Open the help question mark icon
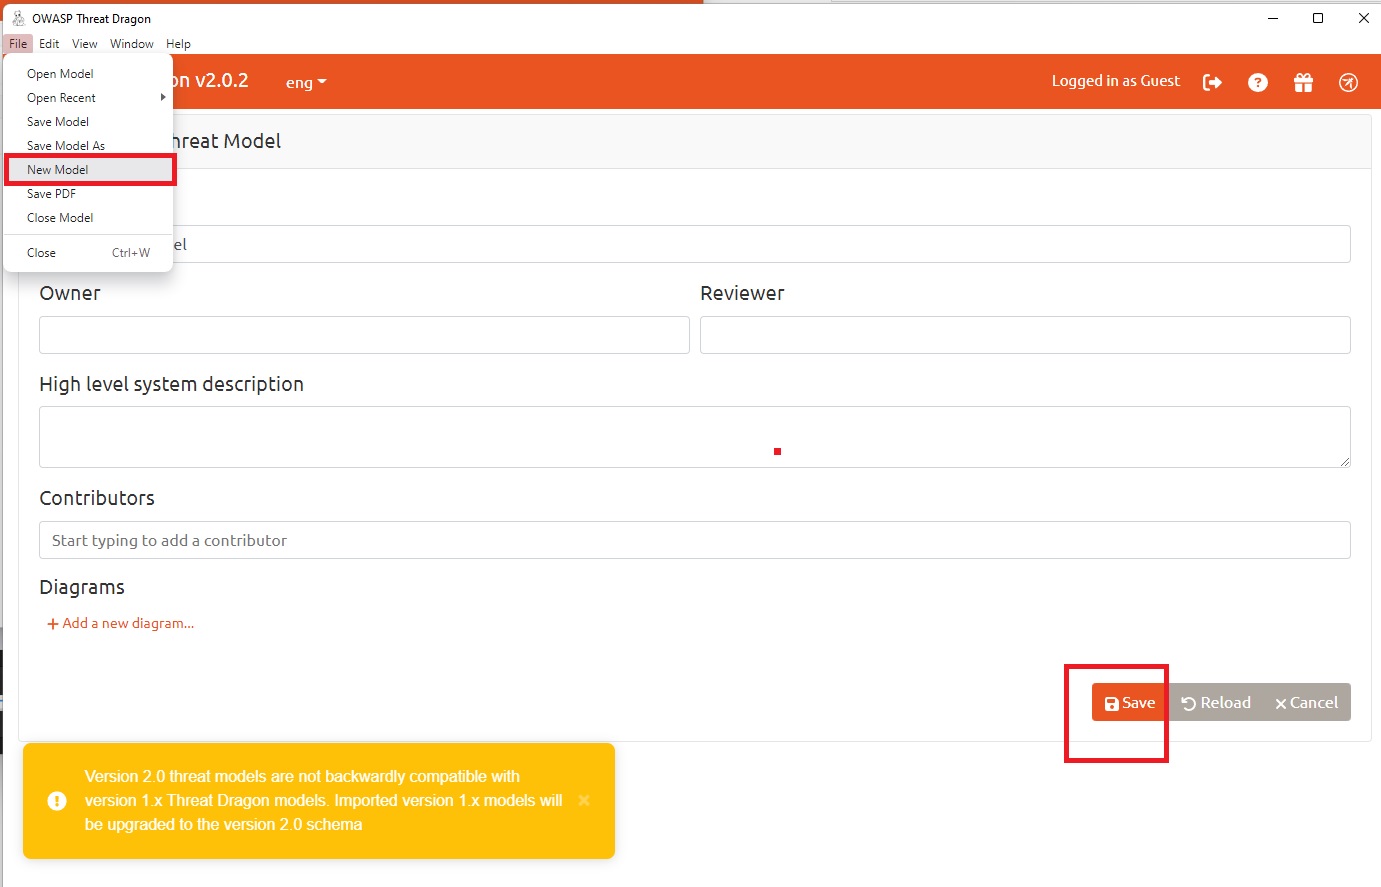Screen dimensions: 1381x887 (x=1258, y=82)
